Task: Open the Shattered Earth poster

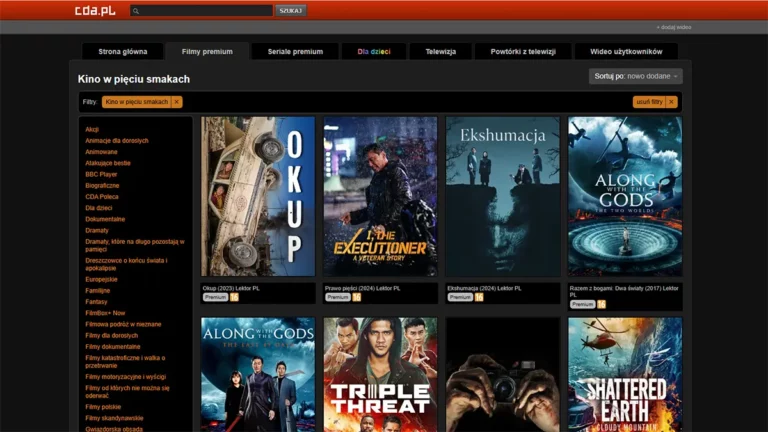Action: click(x=625, y=375)
